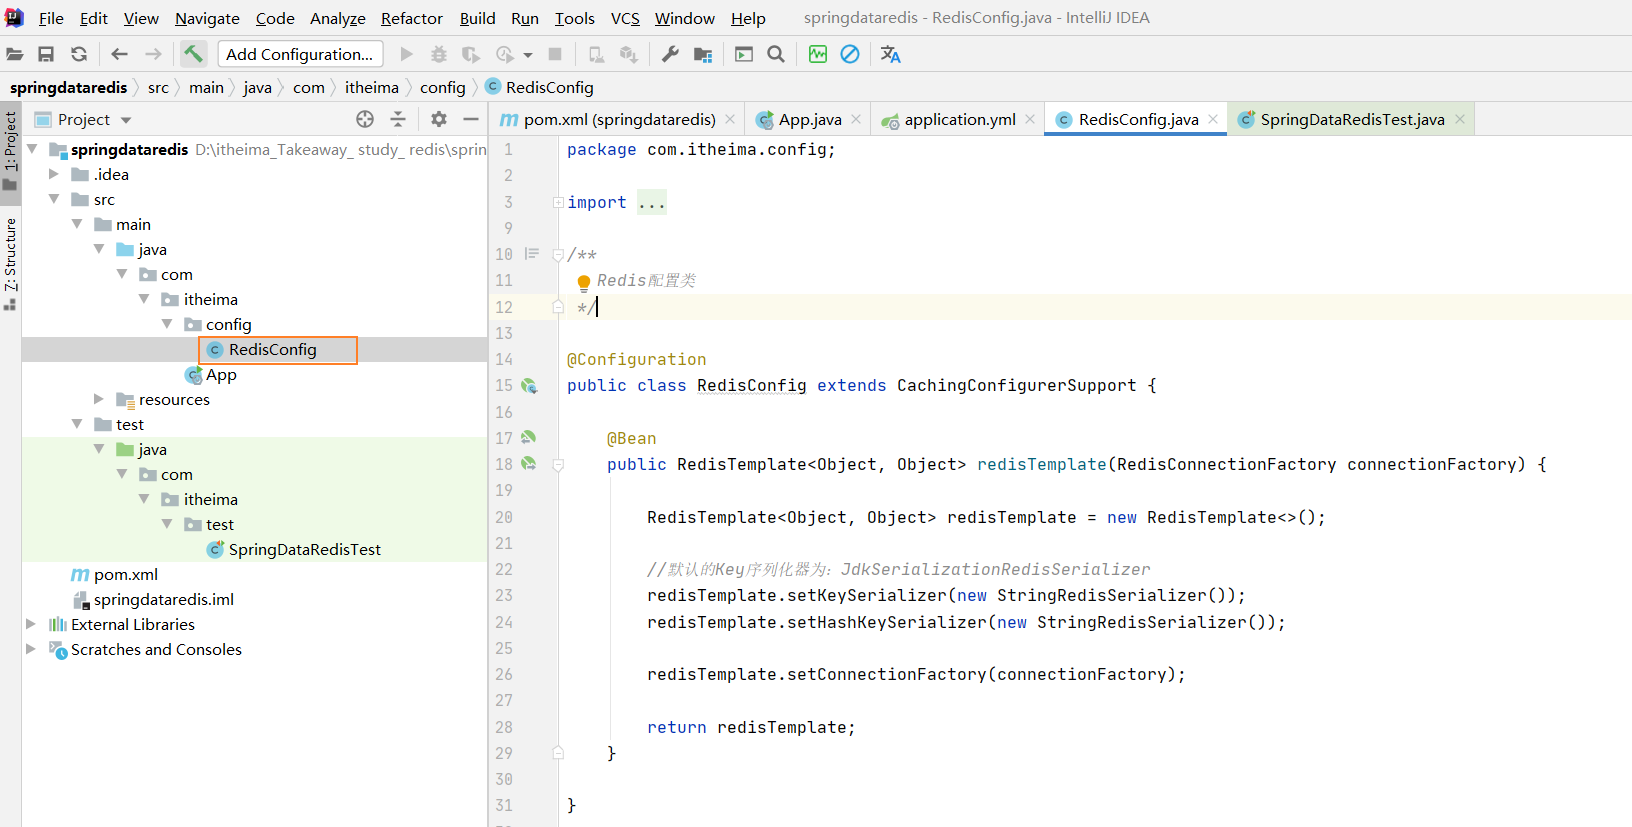The width and height of the screenshot is (1632, 827).
Task: Click the blue slashed-circle toolbar icon
Action: (850, 54)
